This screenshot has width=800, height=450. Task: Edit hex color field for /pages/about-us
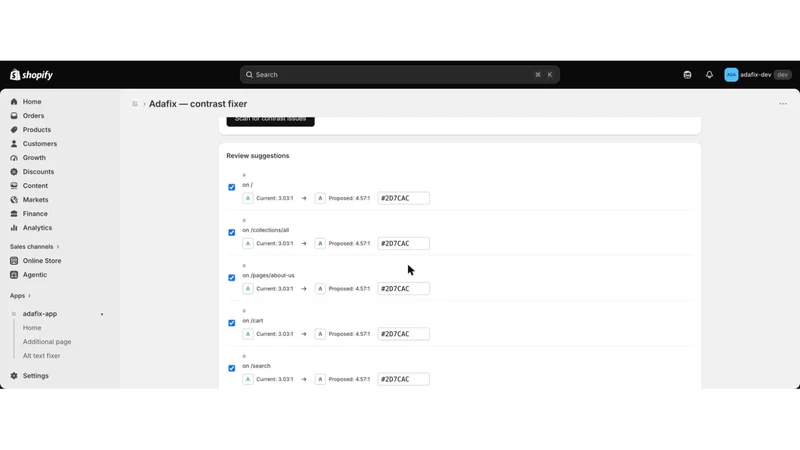404,289
